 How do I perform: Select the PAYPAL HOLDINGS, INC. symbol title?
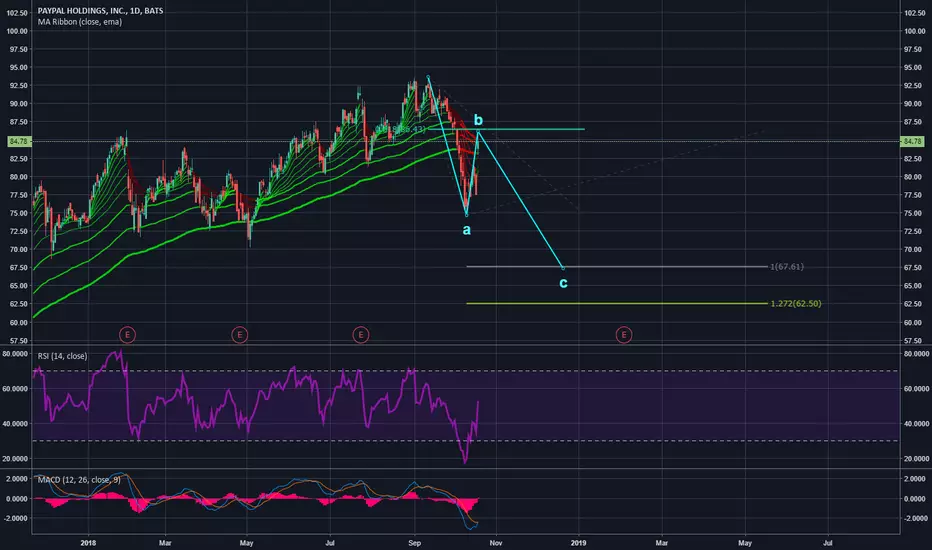[100, 11]
